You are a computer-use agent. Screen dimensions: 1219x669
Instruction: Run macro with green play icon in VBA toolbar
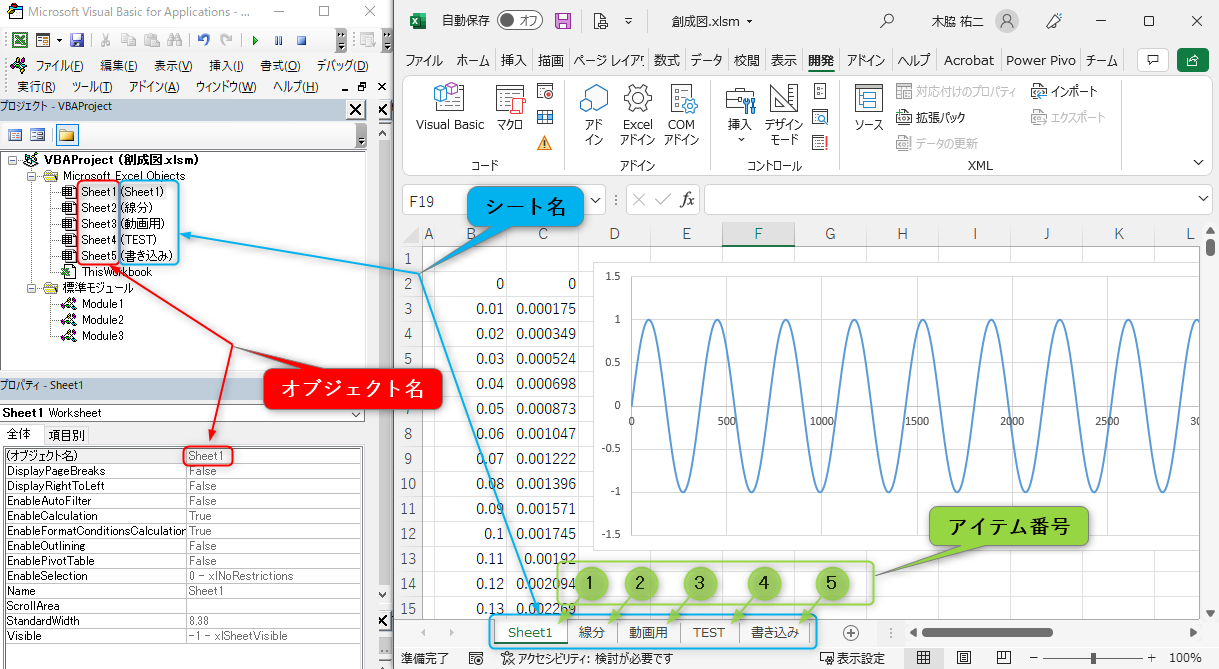(255, 40)
